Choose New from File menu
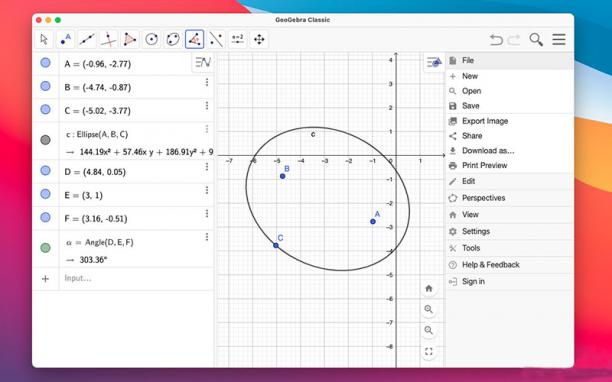612x382 pixels. pyautogui.click(x=510, y=76)
